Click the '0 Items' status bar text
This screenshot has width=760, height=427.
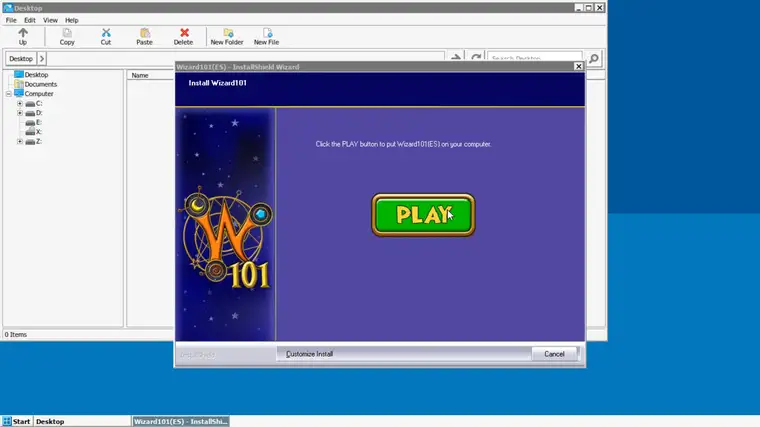click(16, 334)
